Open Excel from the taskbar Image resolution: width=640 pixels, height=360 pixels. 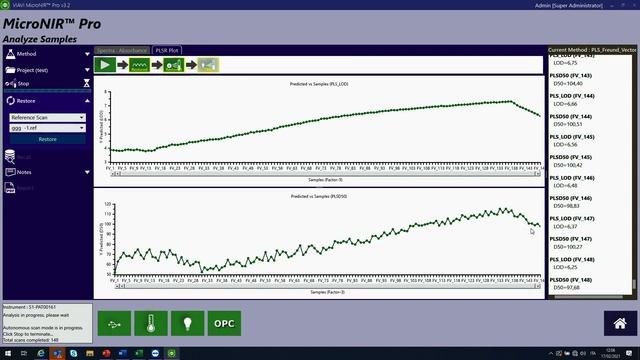139,353
